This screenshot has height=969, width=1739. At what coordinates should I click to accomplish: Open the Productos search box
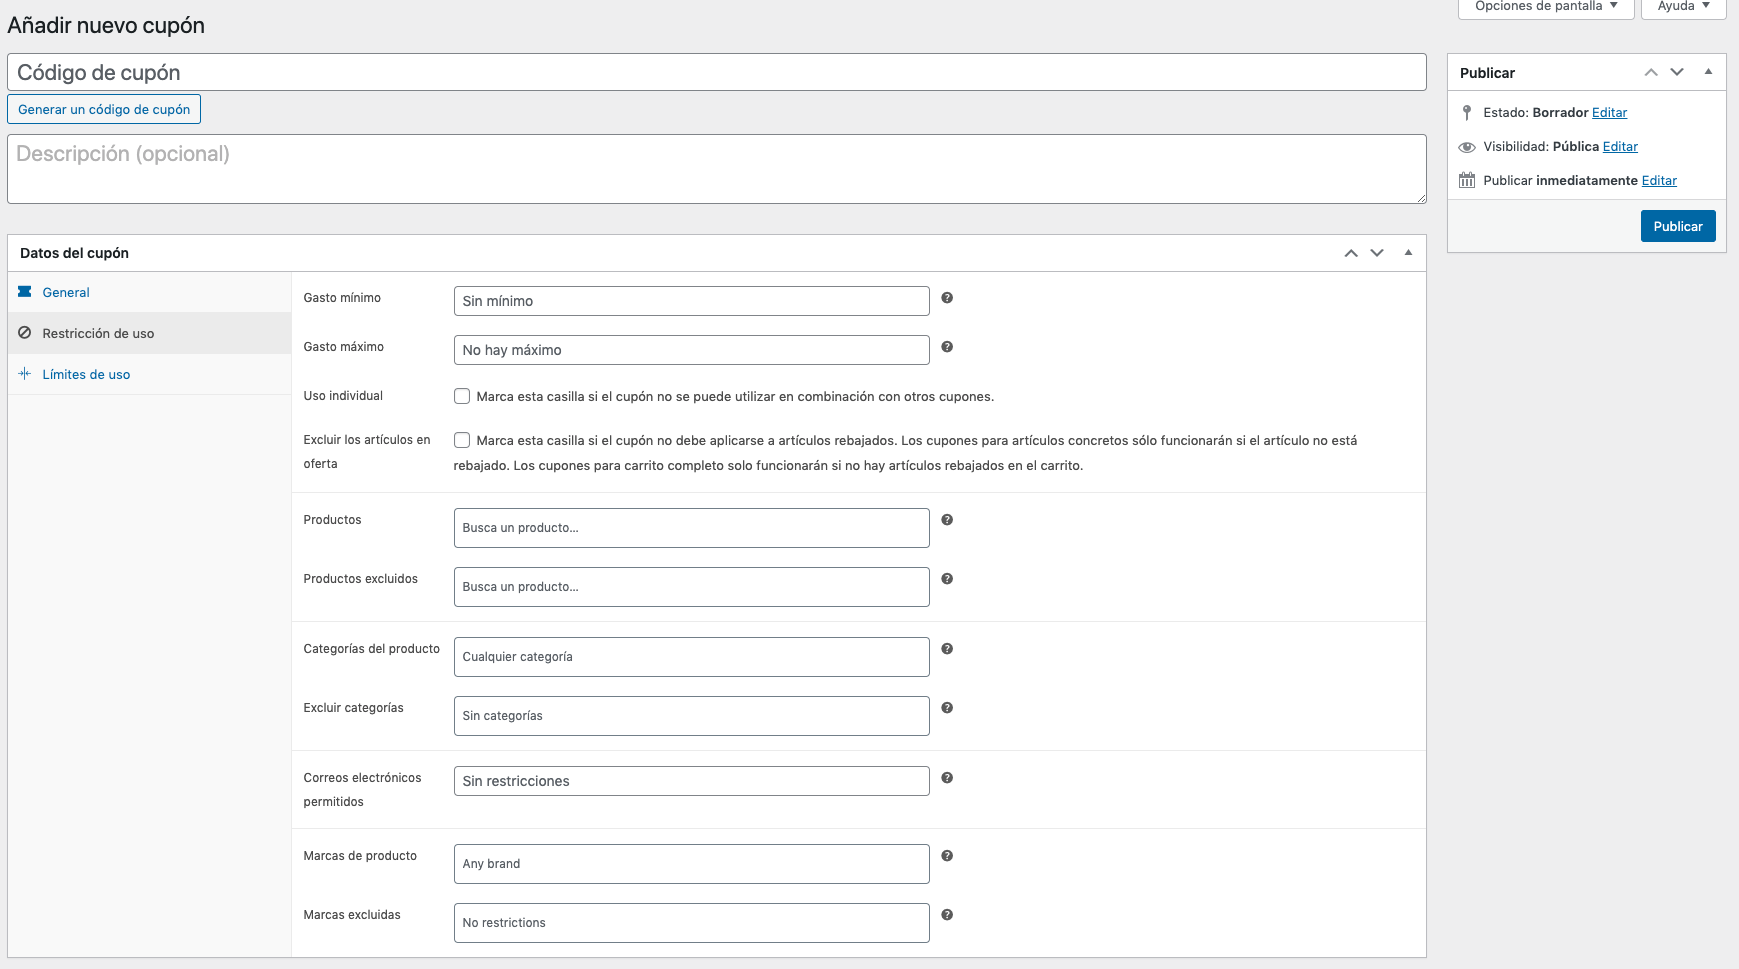pos(691,528)
